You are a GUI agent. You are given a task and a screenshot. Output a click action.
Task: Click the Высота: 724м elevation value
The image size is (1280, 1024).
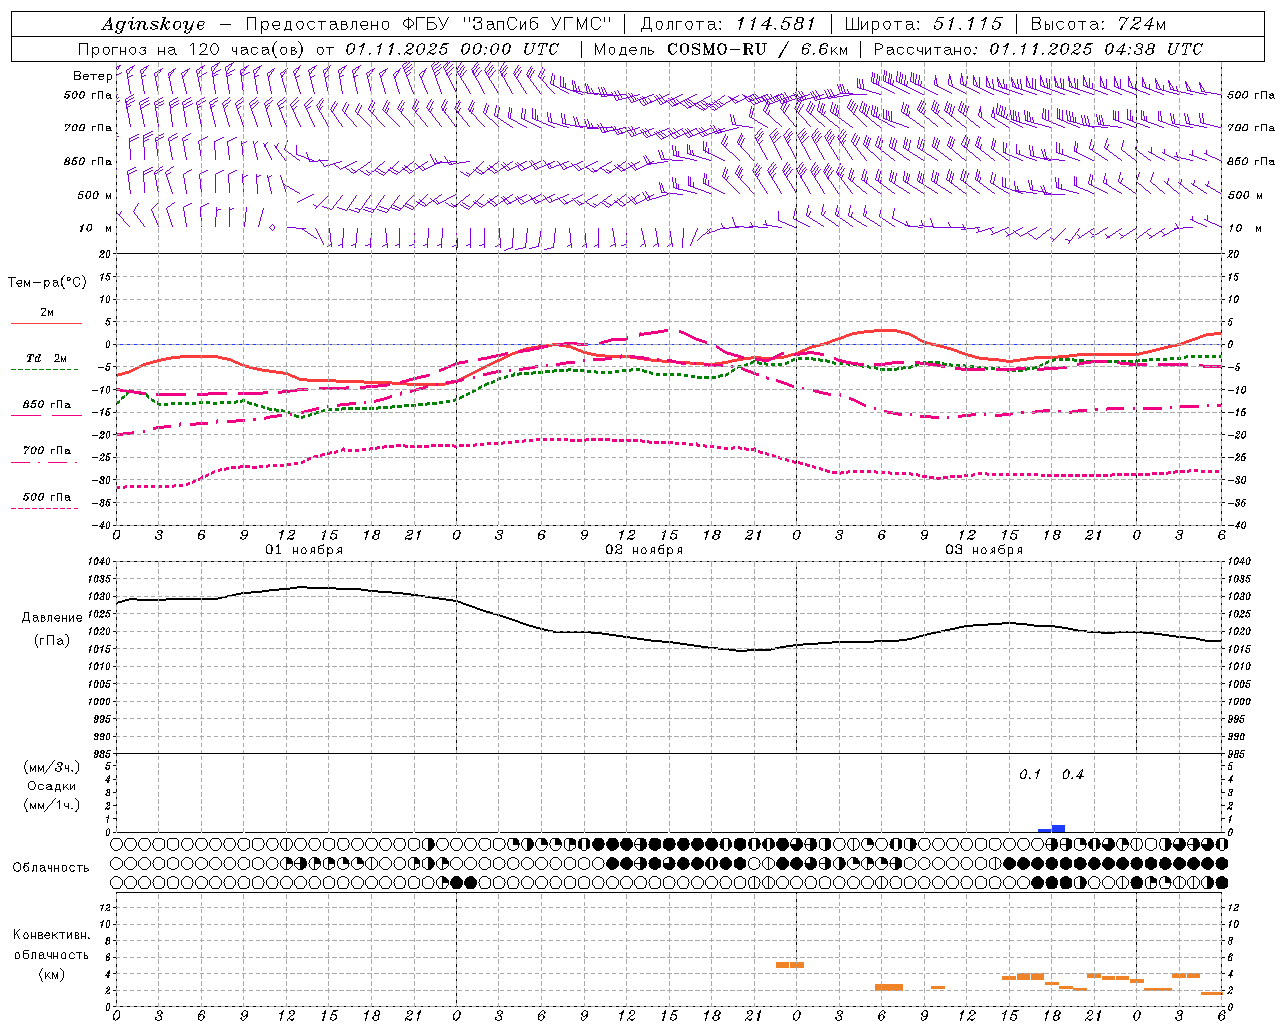pos(1098,24)
